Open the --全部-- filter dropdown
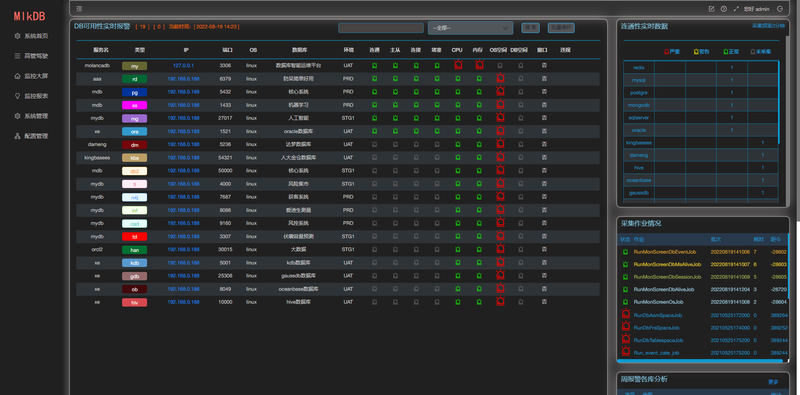 point(470,28)
